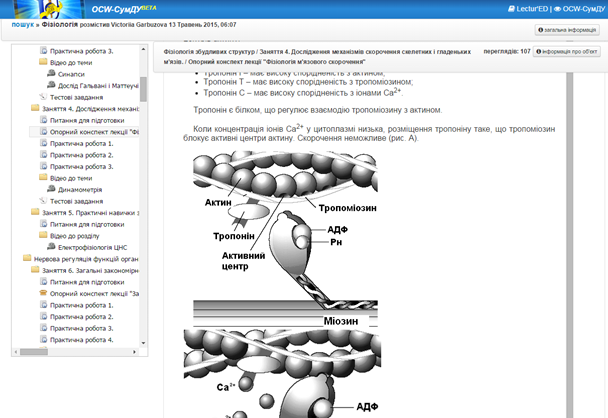608x418 pixels.
Task: Click the tree panel scroll-down arrow
Action: [x=143, y=343]
